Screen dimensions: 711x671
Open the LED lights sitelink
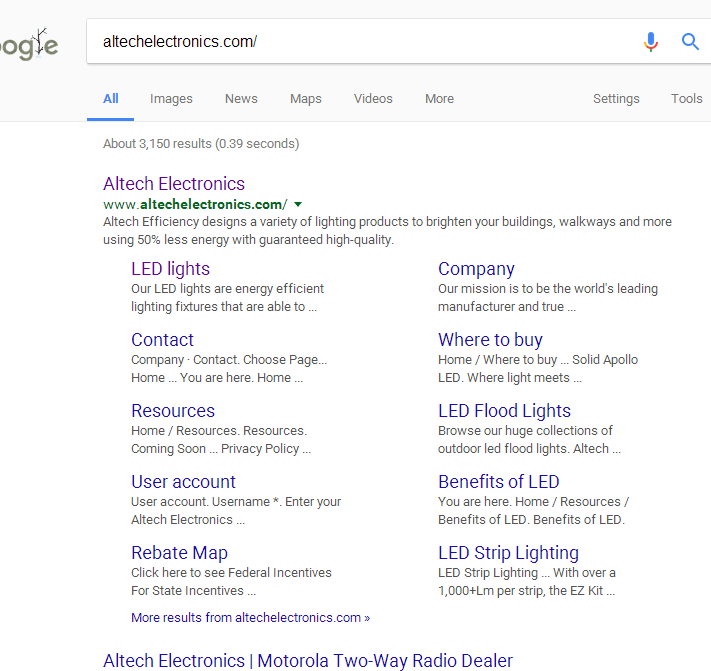pyautogui.click(x=170, y=269)
